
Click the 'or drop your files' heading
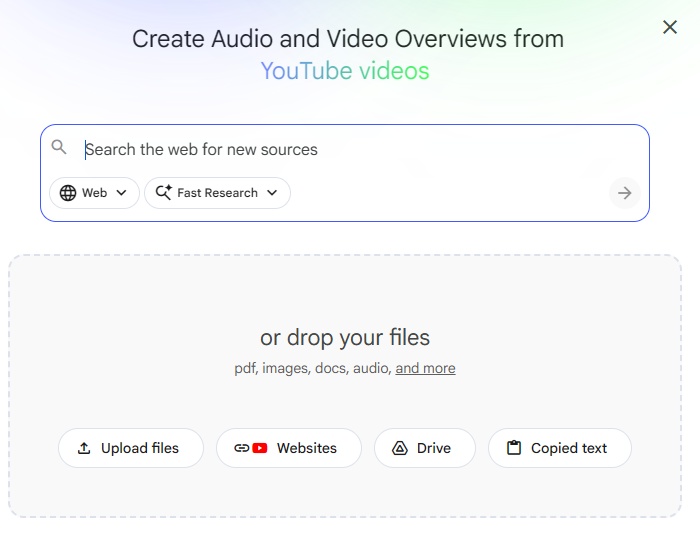pos(345,337)
